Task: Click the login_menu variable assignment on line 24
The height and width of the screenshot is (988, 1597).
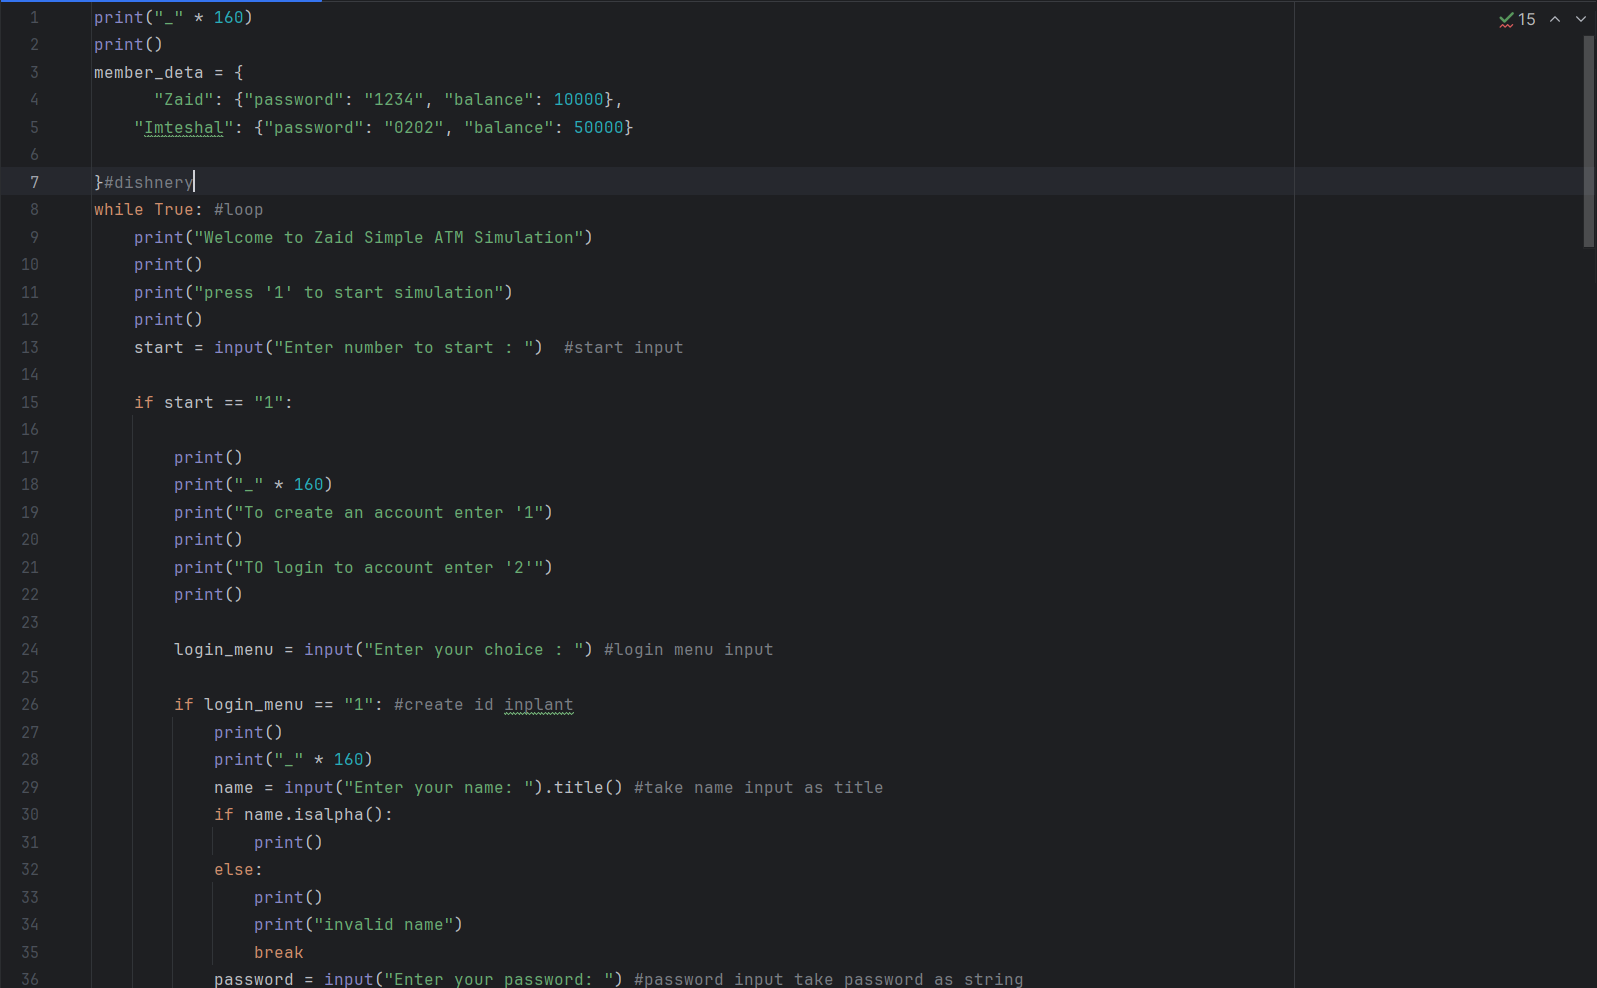Action: pyautogui.click(x=223, y=650)
